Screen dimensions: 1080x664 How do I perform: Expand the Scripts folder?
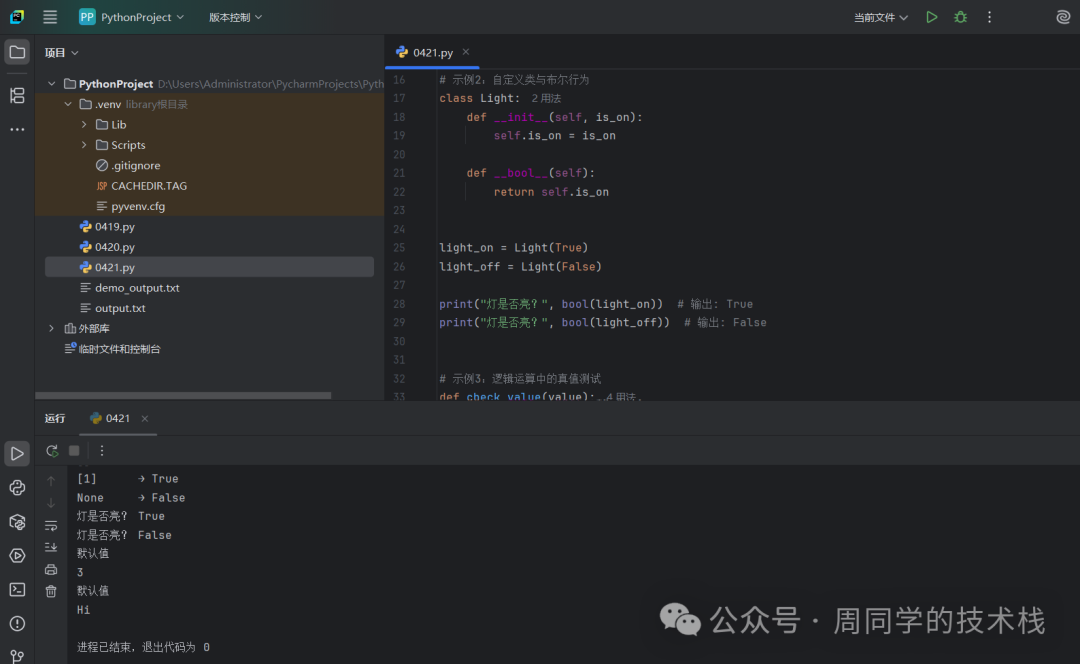click(84, 145)
